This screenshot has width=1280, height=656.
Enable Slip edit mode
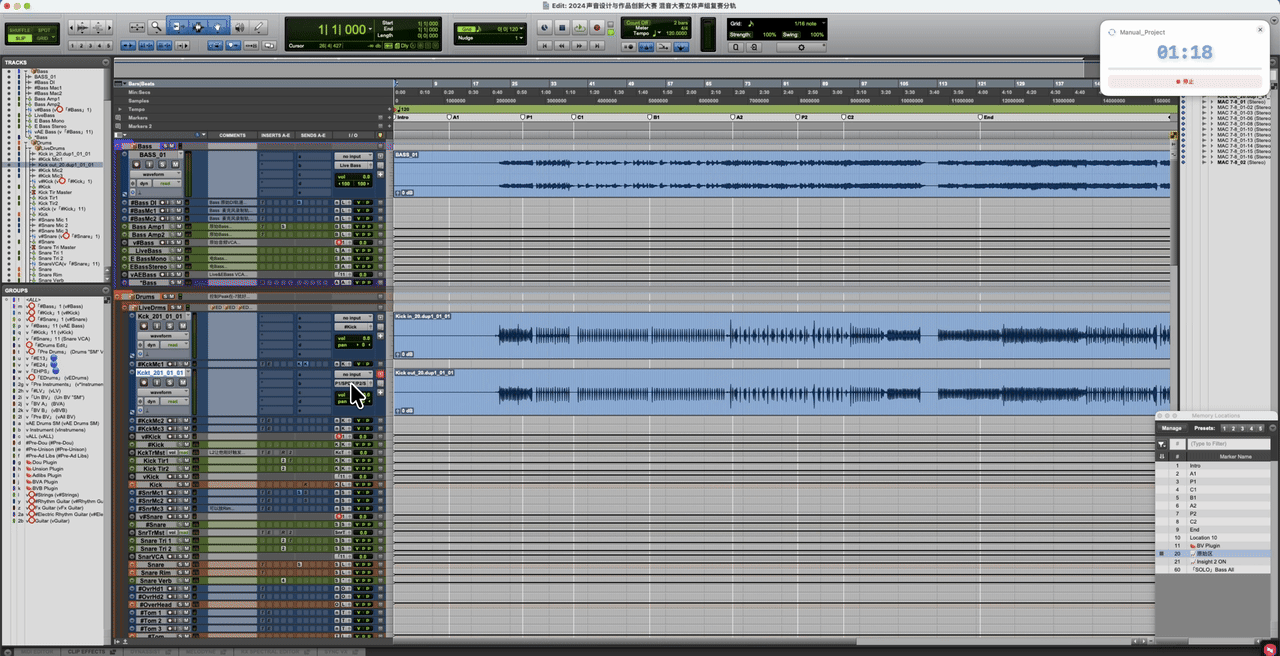pyautogui.click(x=20, y=38)
